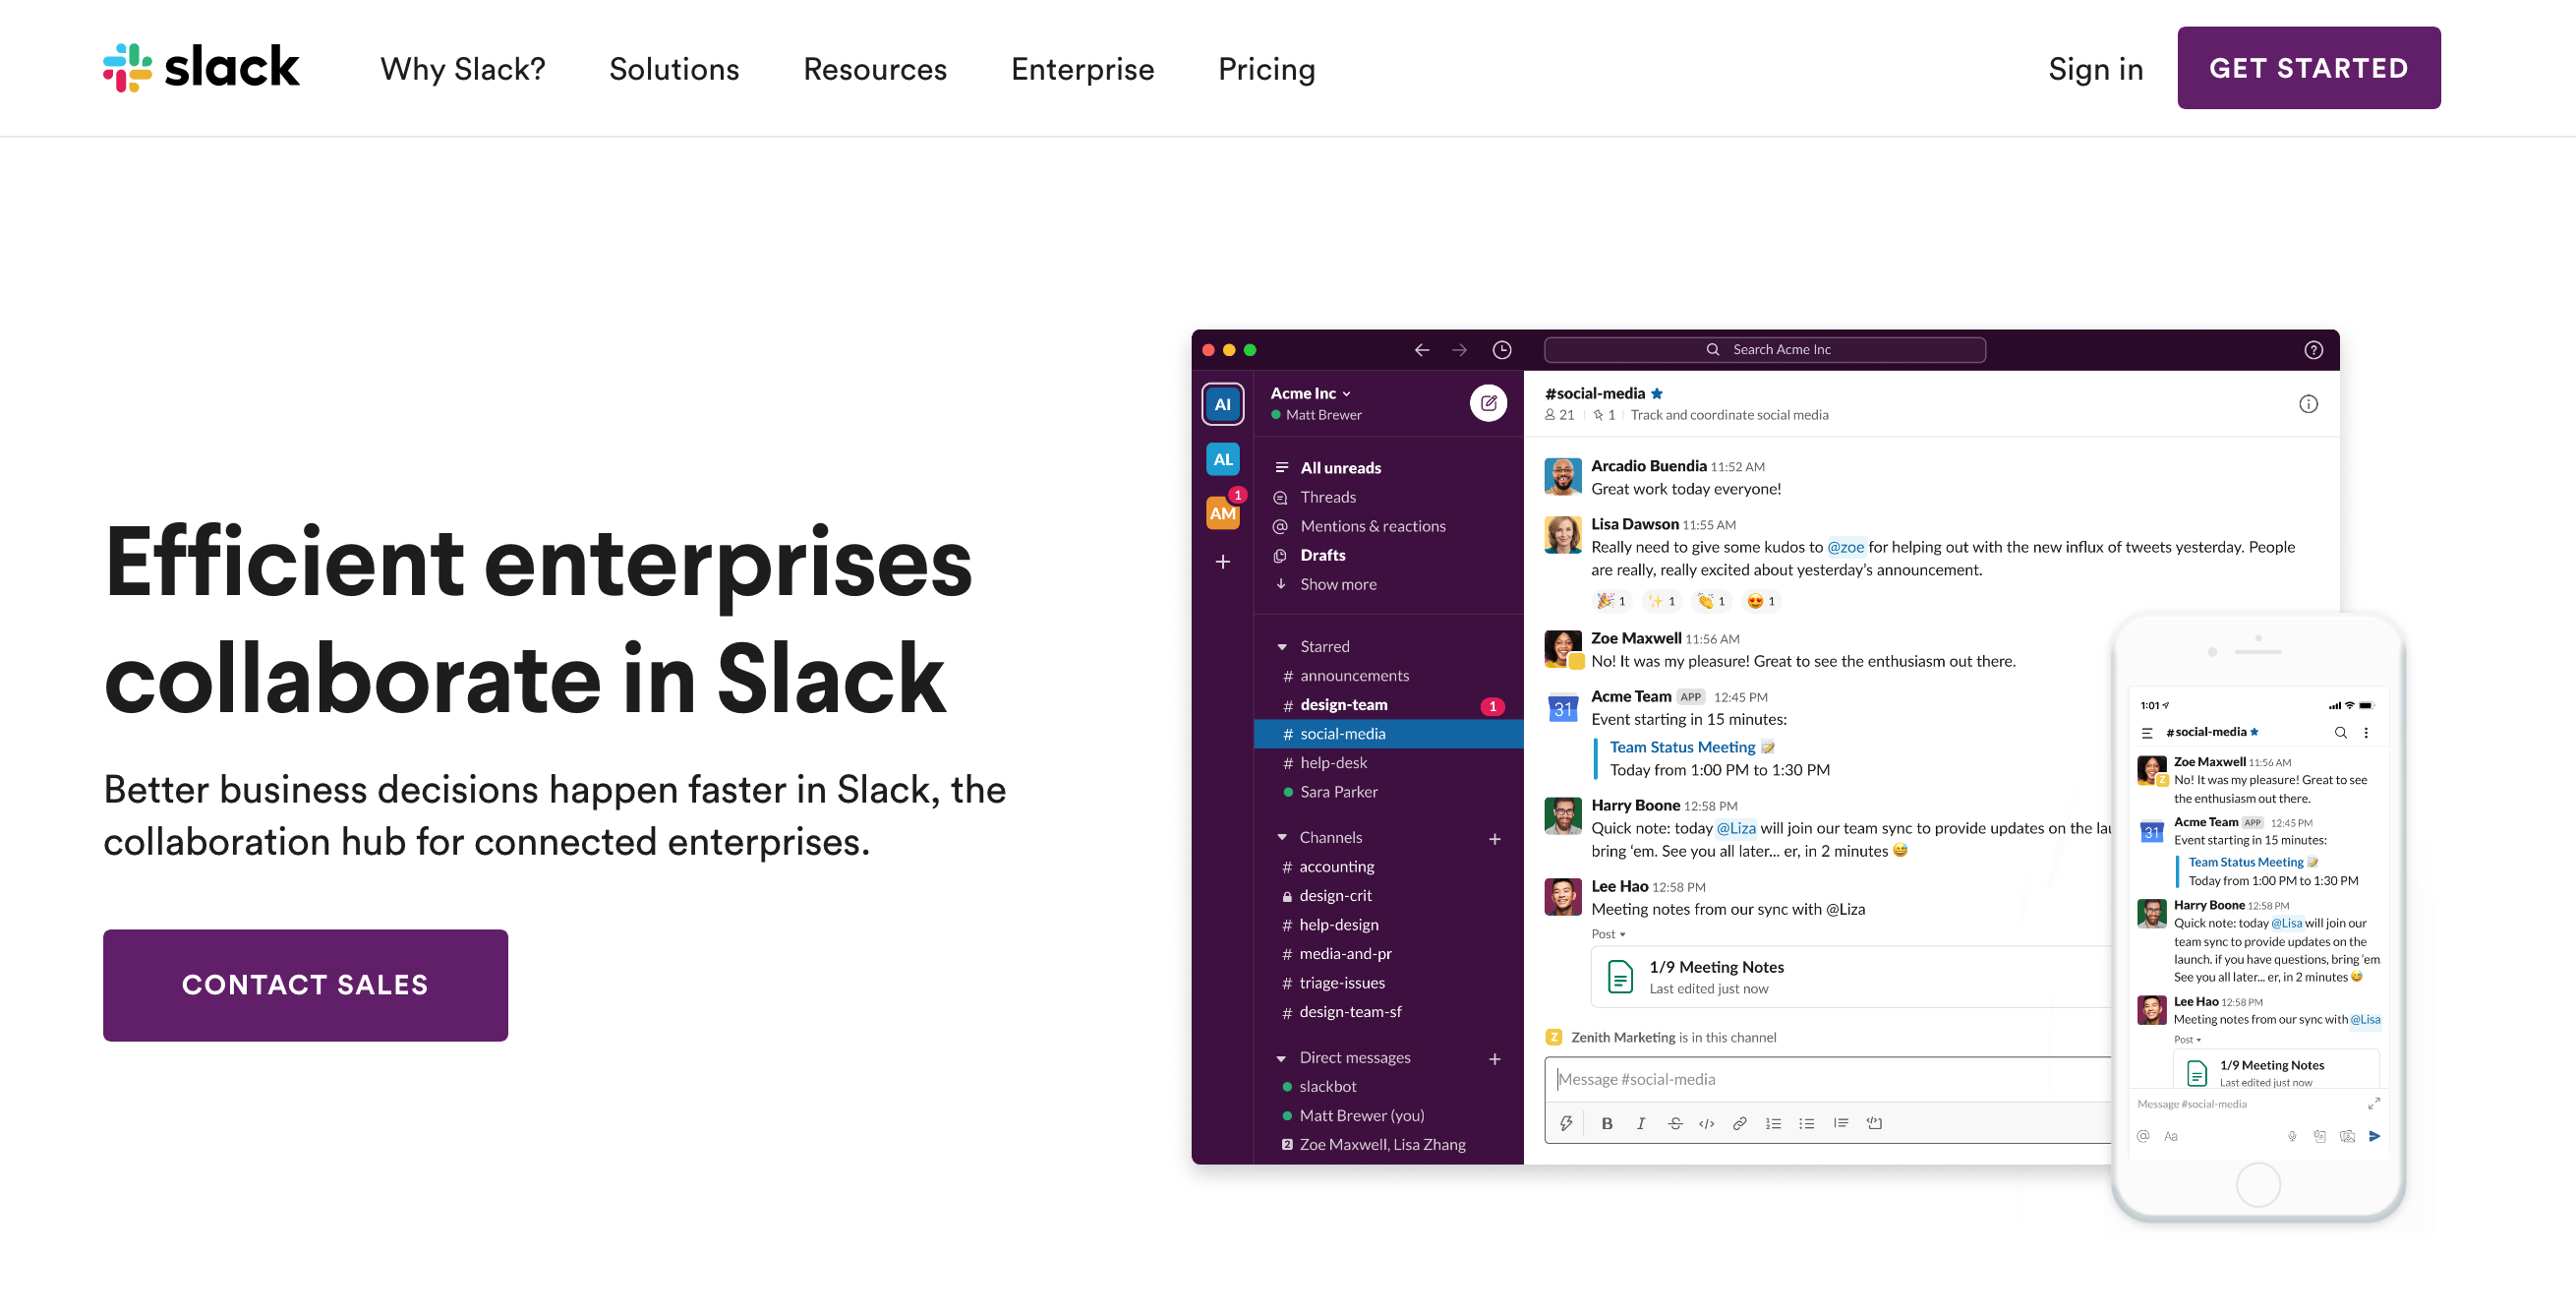Toggle italic formatting
This screenshot has height=1316, width=2576.
(x=1641, y=1124)
